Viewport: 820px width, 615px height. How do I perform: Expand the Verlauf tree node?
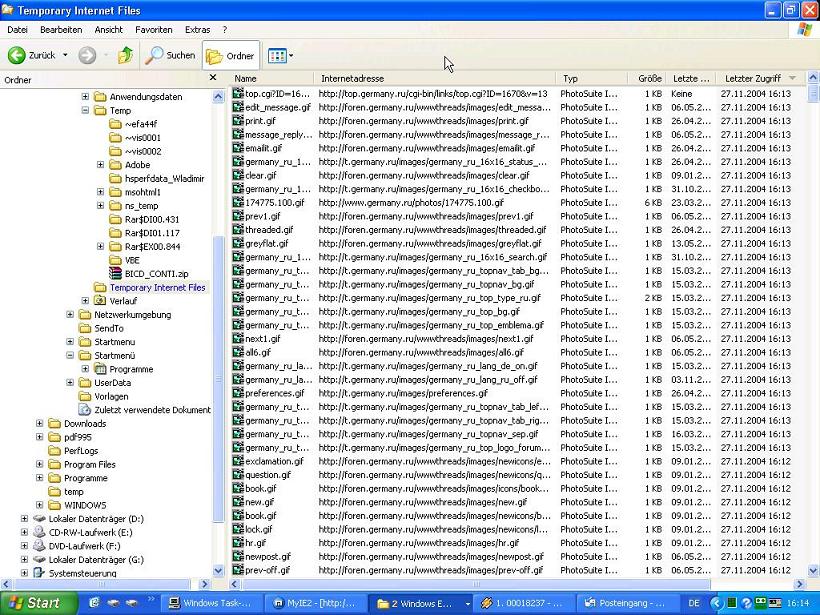85,301
